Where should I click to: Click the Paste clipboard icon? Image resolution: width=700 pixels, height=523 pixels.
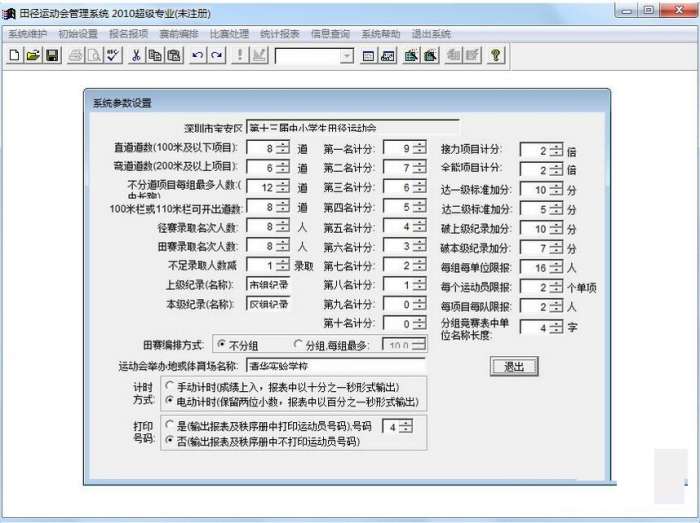(x=175, y=55)
